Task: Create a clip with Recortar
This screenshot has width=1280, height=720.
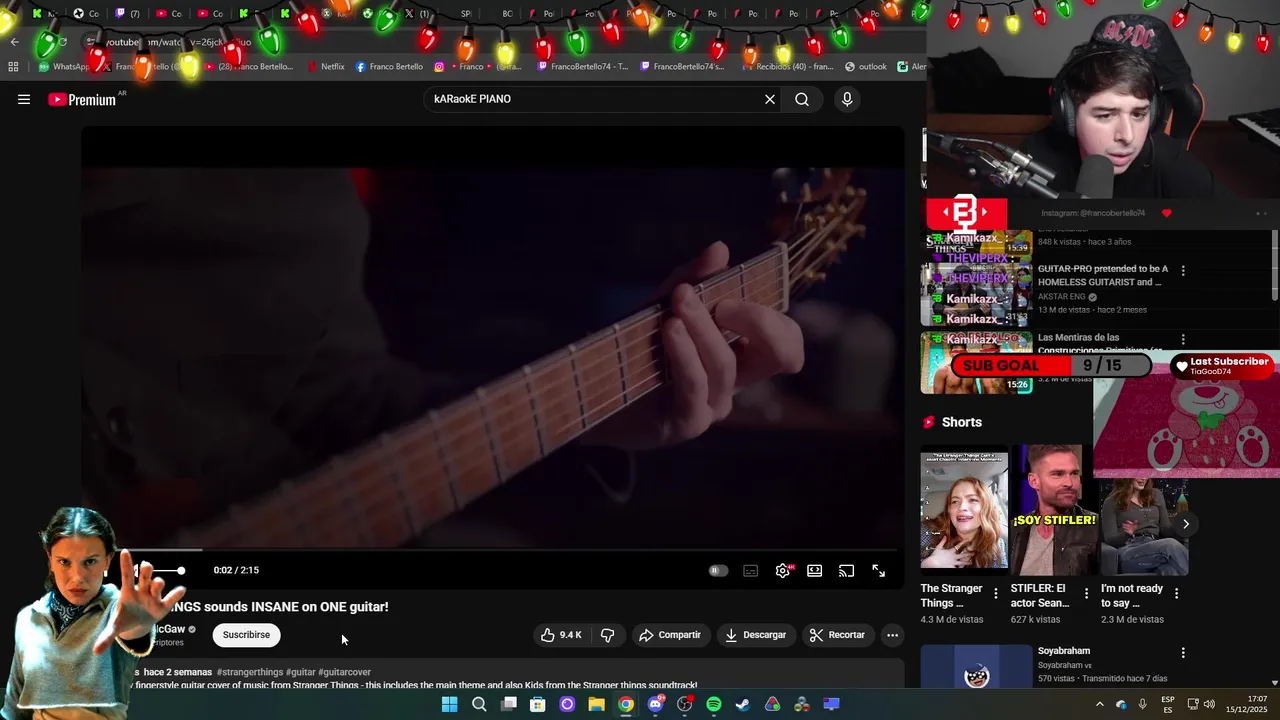Action: click(837, 635)
